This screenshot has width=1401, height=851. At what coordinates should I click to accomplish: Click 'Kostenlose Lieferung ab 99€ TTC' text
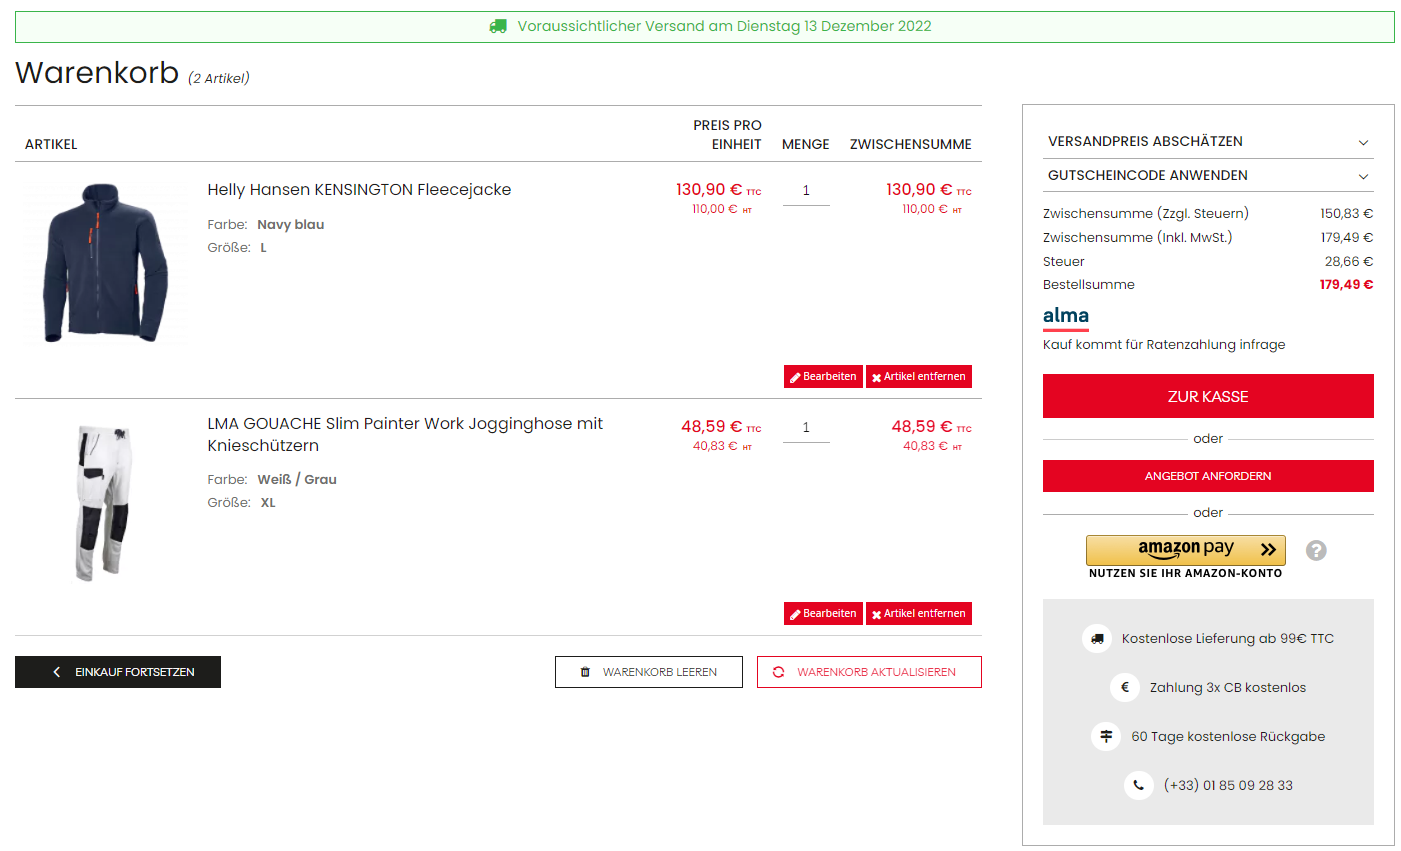tap(1228, 638)
